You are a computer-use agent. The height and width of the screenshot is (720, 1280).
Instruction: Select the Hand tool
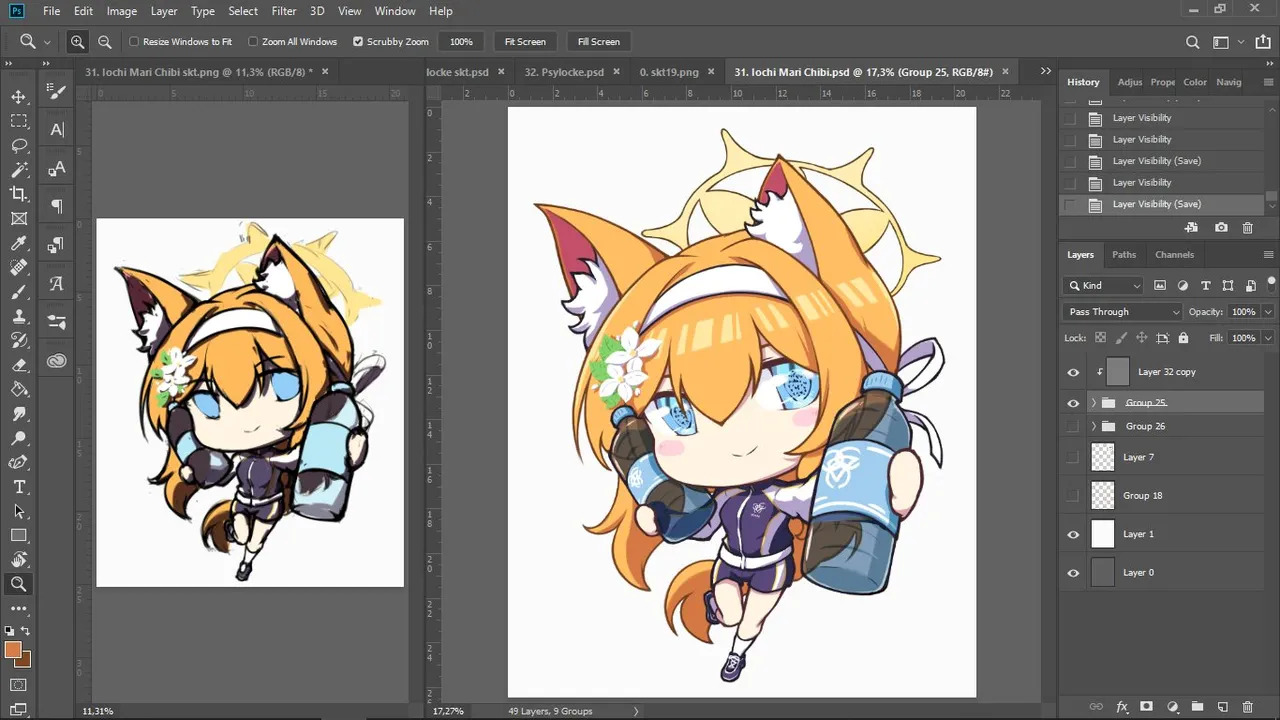(x=19, y=560)
